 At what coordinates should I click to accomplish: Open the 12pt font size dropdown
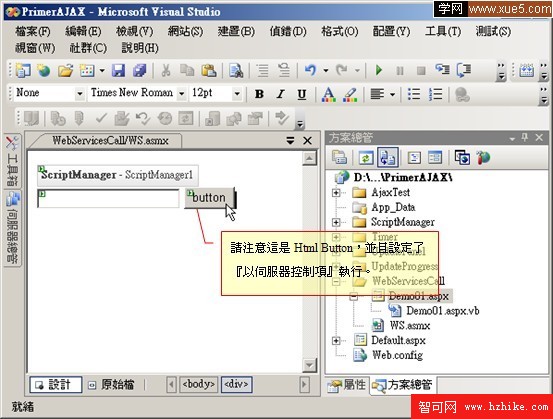(237, 94)
